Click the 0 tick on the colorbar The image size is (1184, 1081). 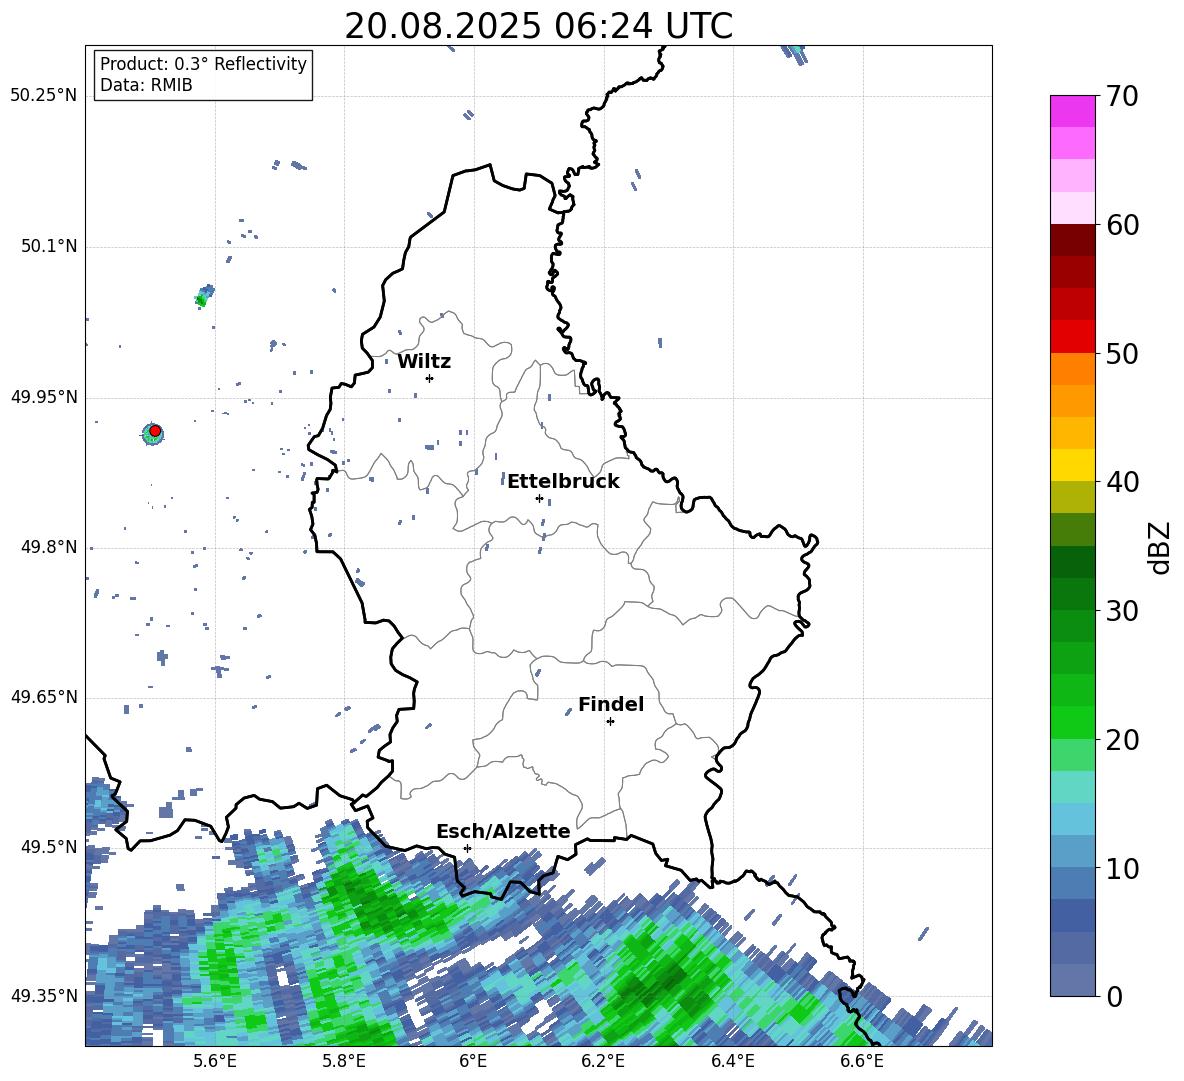(1114, 996)
